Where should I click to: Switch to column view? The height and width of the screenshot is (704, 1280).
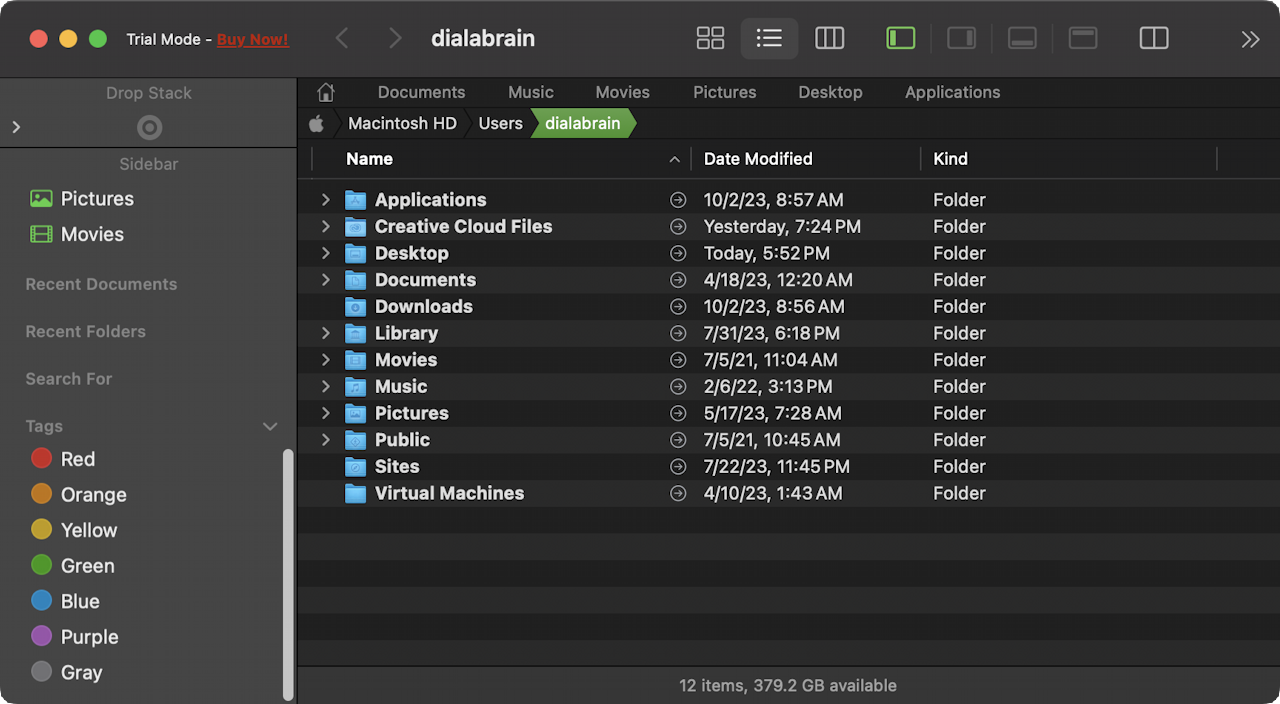829,39
